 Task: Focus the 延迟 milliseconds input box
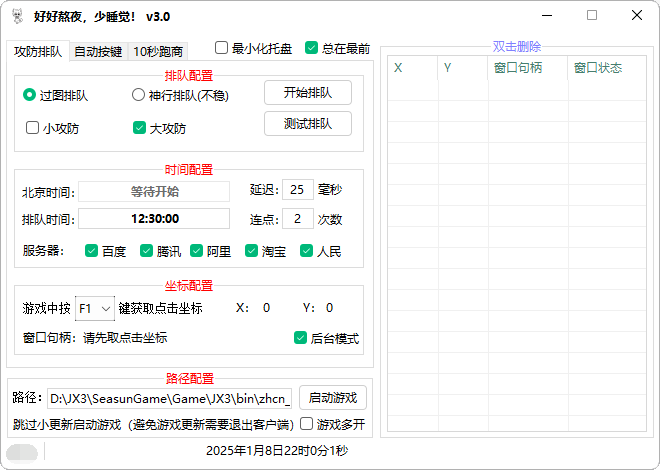click(297, 190)
